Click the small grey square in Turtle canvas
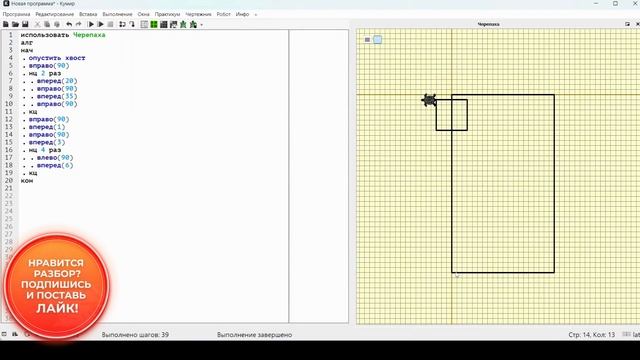640x360 pixels. 367,40
